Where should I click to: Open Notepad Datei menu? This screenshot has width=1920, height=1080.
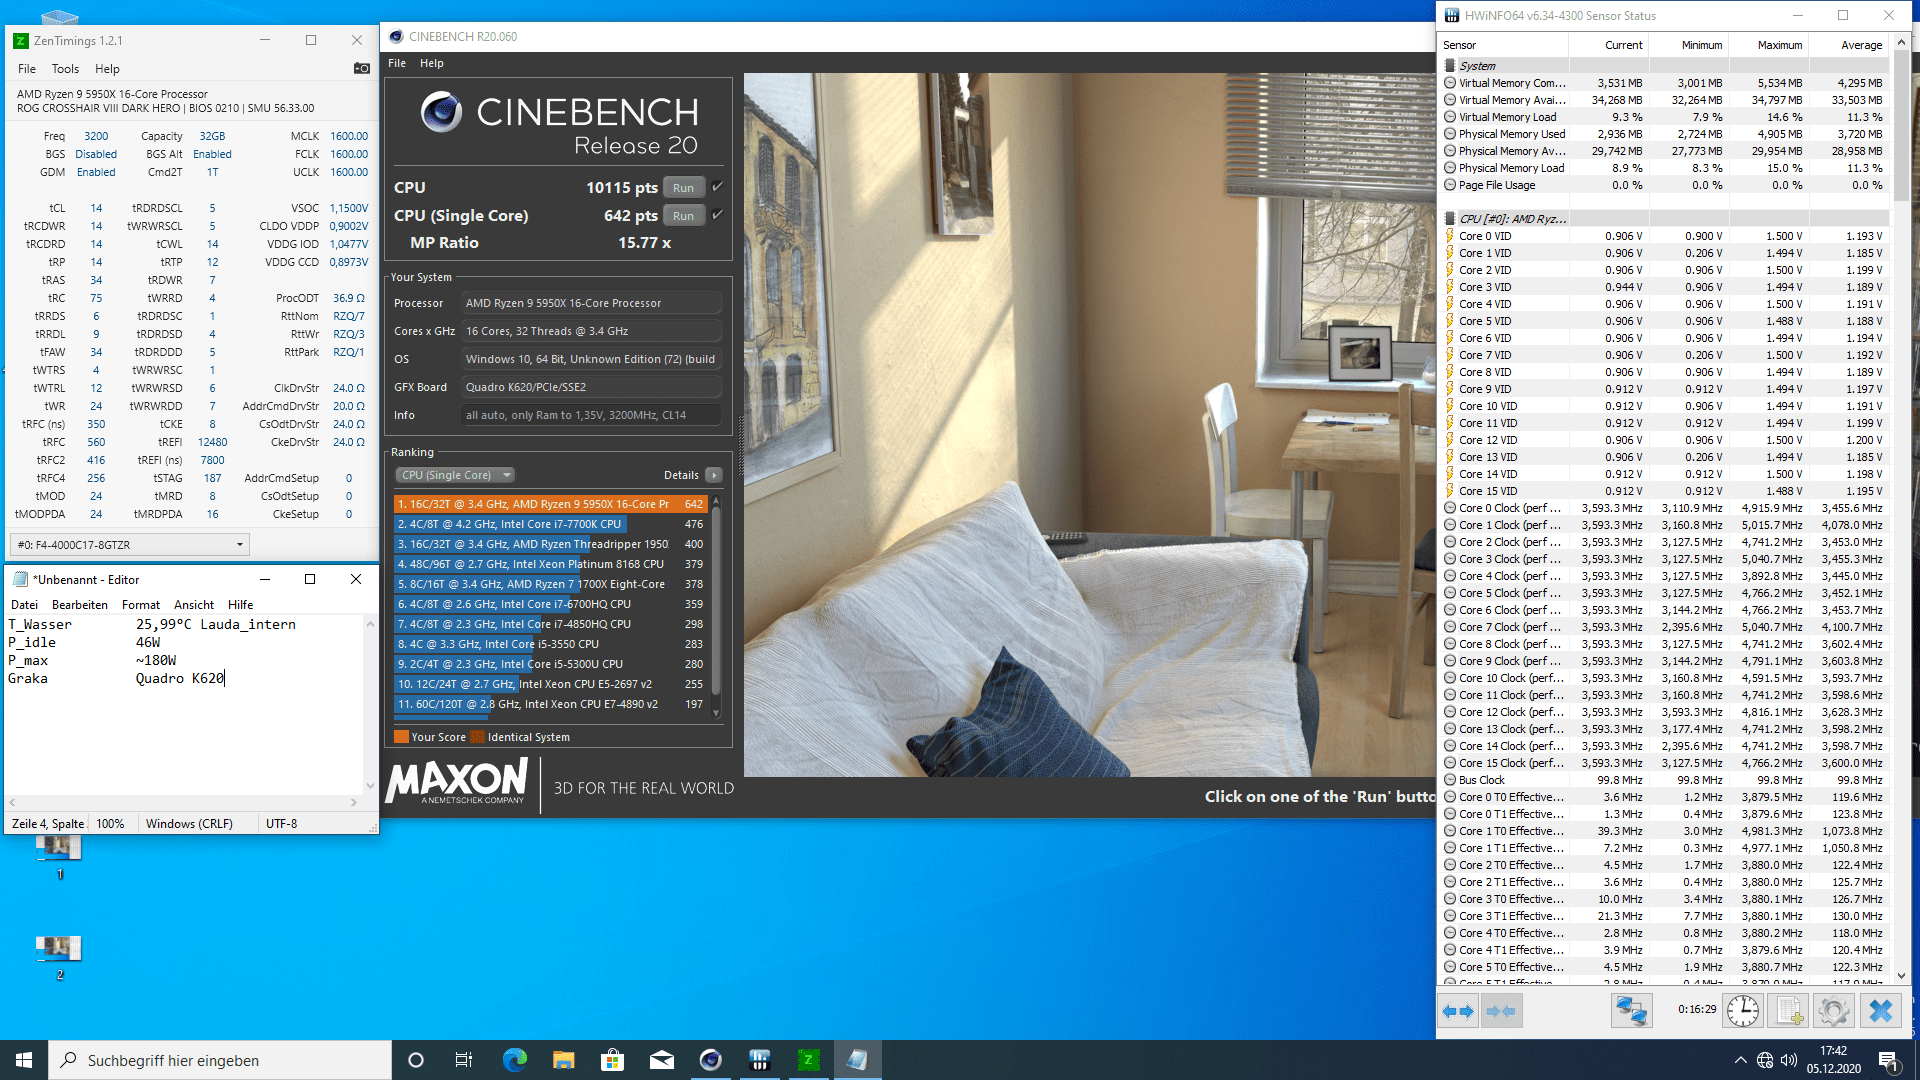click(24, 605)
